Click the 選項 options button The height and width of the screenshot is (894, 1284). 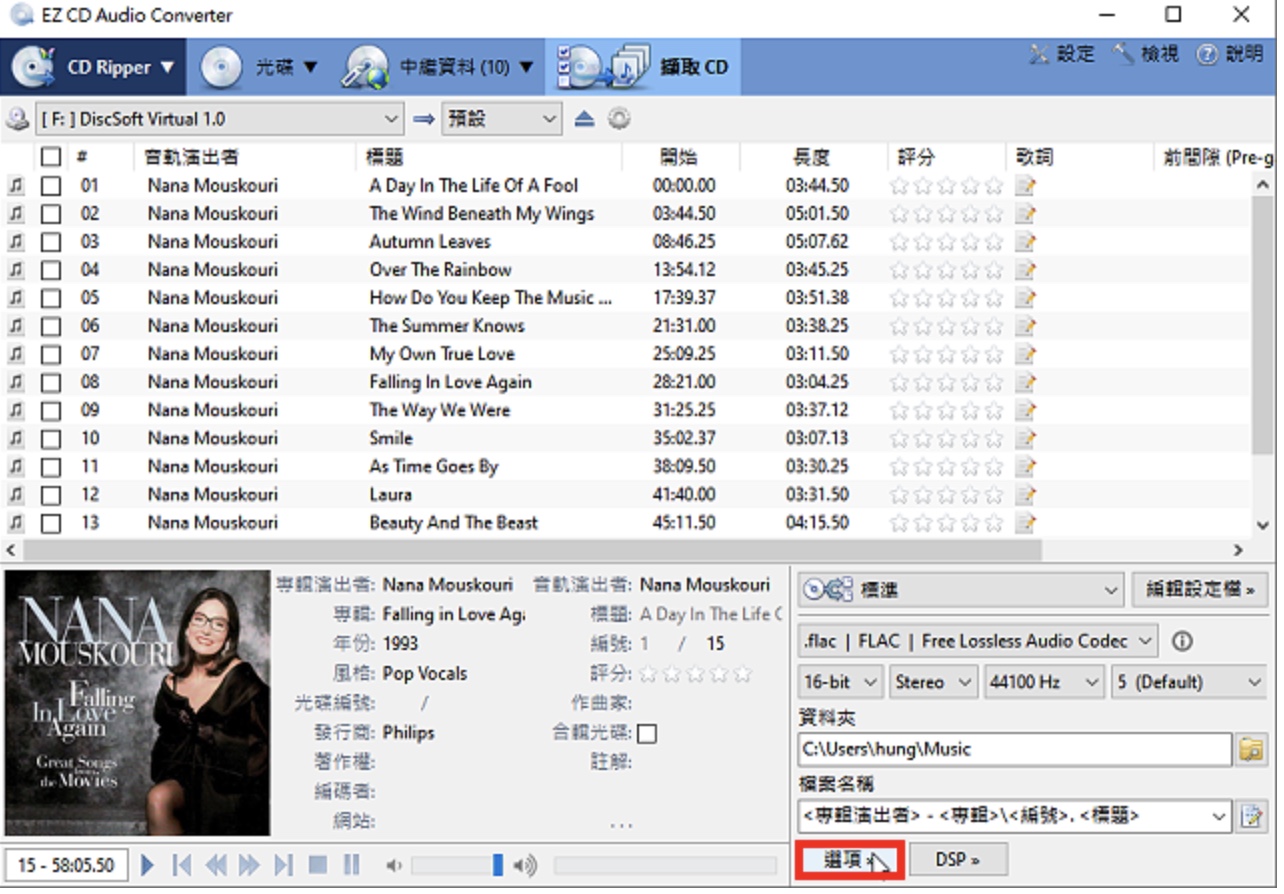(x=851, y=861)
